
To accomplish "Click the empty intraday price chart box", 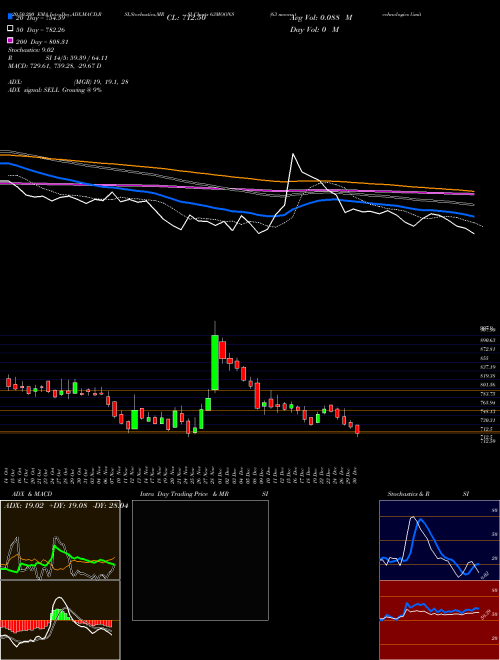I will pyautogui.click(x=200, y=560).
